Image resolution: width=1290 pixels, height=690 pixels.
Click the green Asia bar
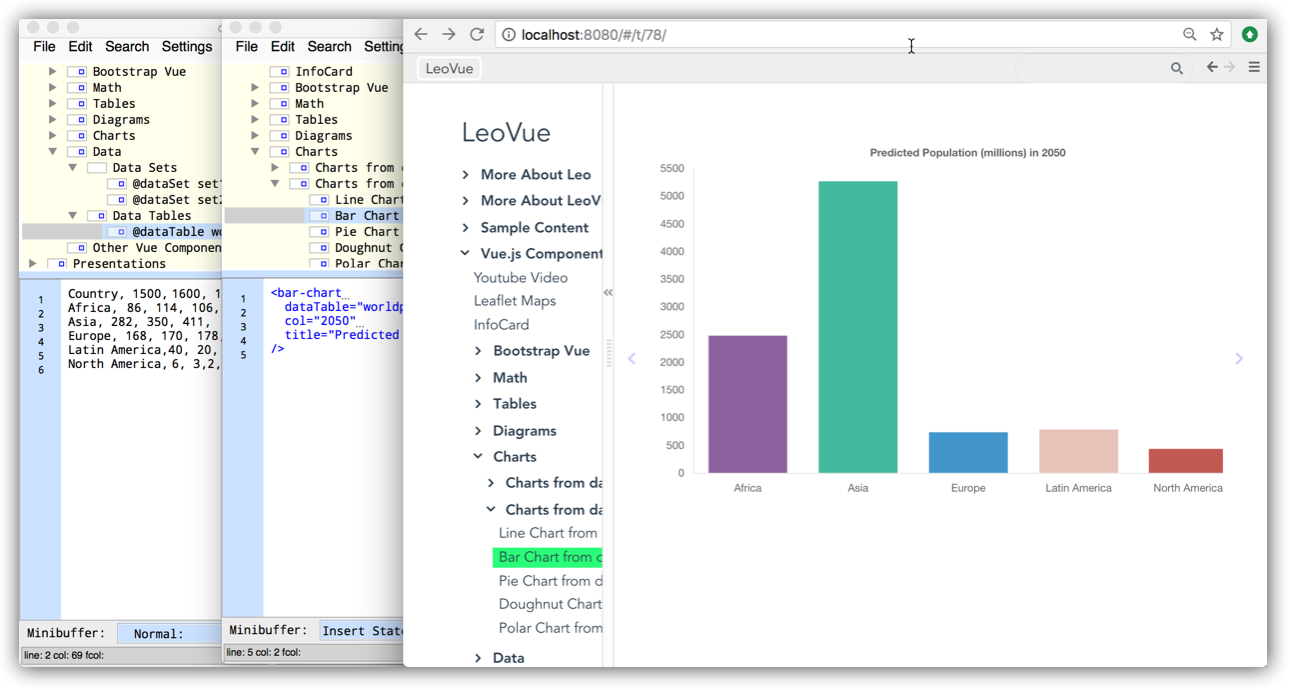858,327
